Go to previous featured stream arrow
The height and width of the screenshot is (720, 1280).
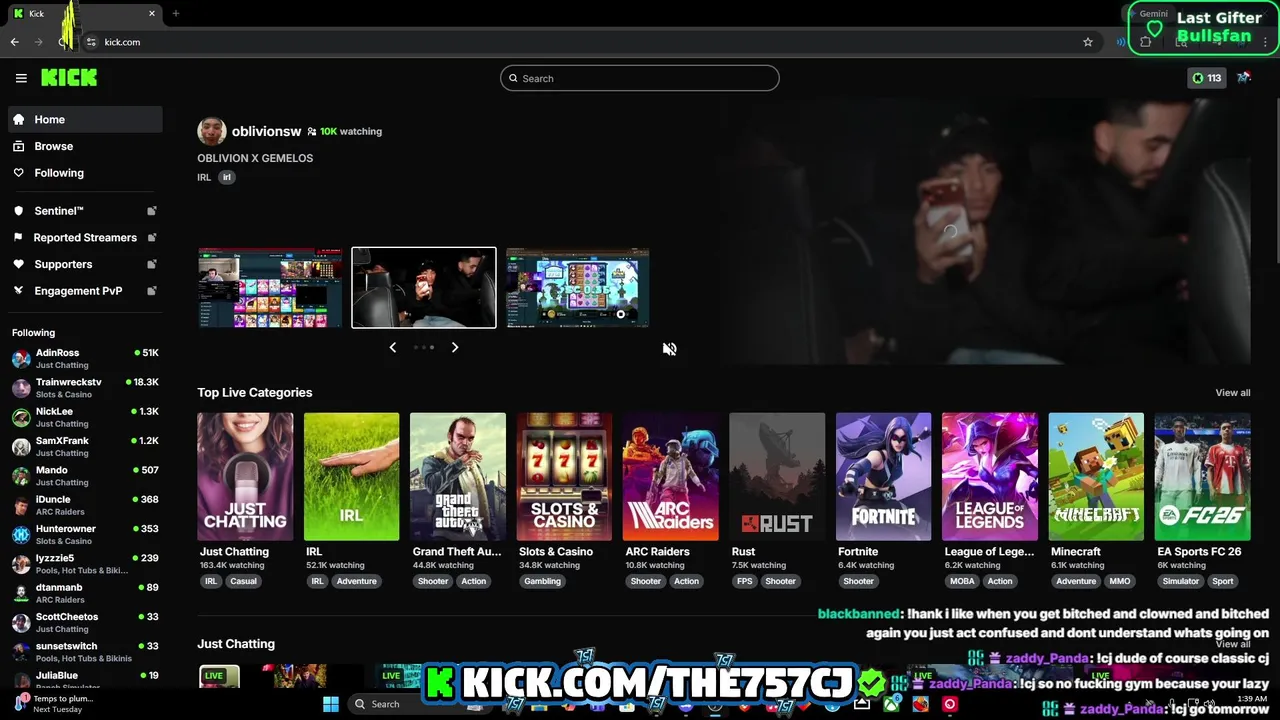393,347
